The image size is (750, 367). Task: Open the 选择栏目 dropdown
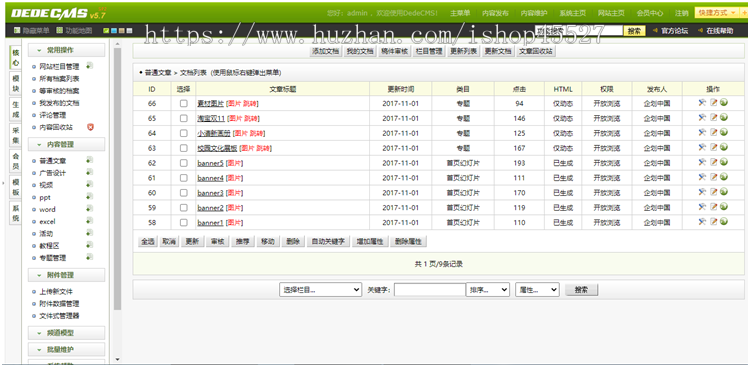pyautogui.click(x=320, y=289)
